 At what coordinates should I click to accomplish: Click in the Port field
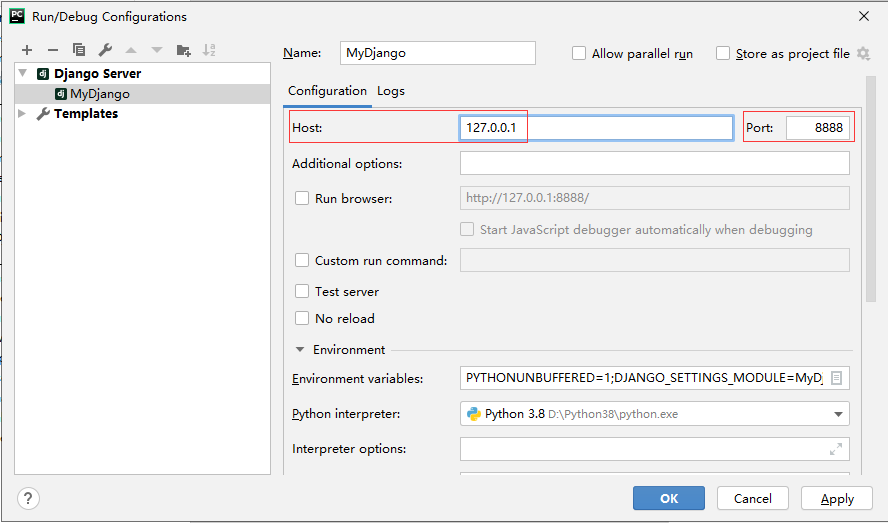818,127
